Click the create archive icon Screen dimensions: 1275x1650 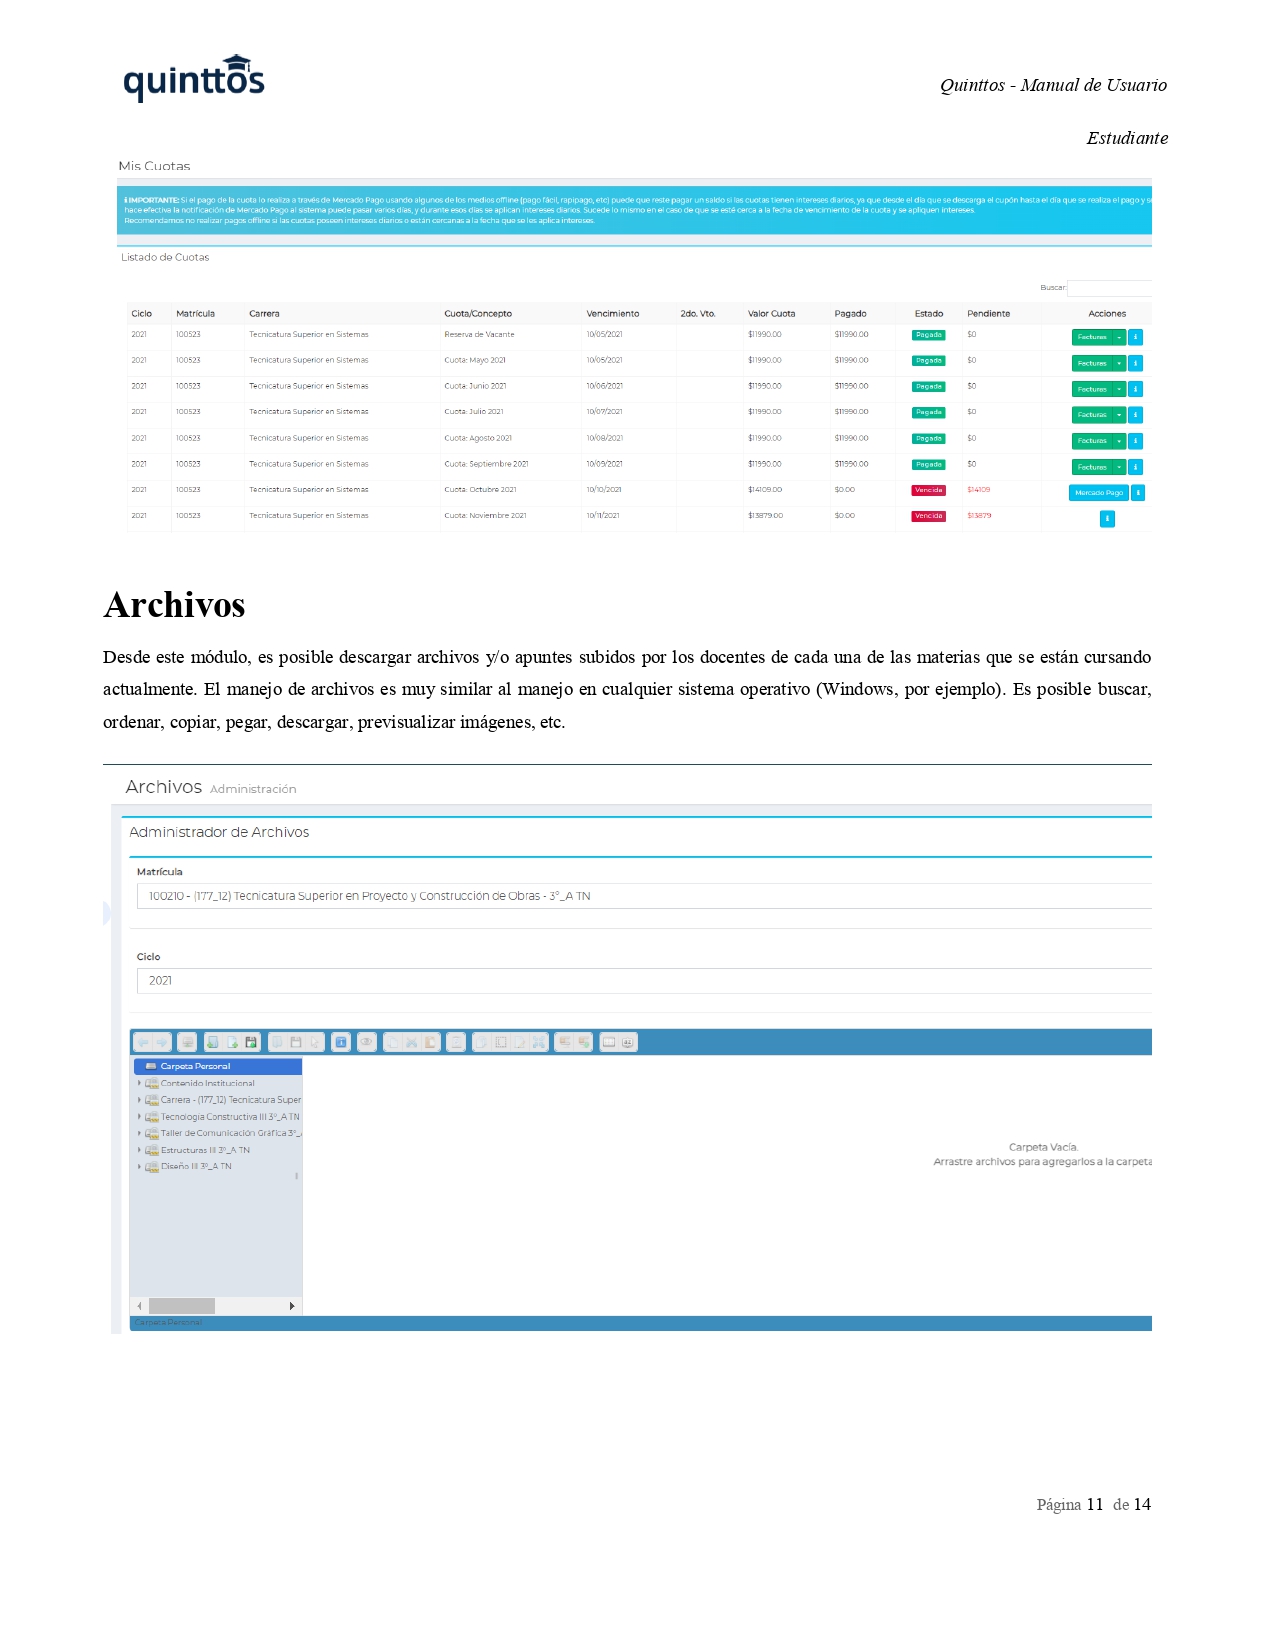point(583,1042)
